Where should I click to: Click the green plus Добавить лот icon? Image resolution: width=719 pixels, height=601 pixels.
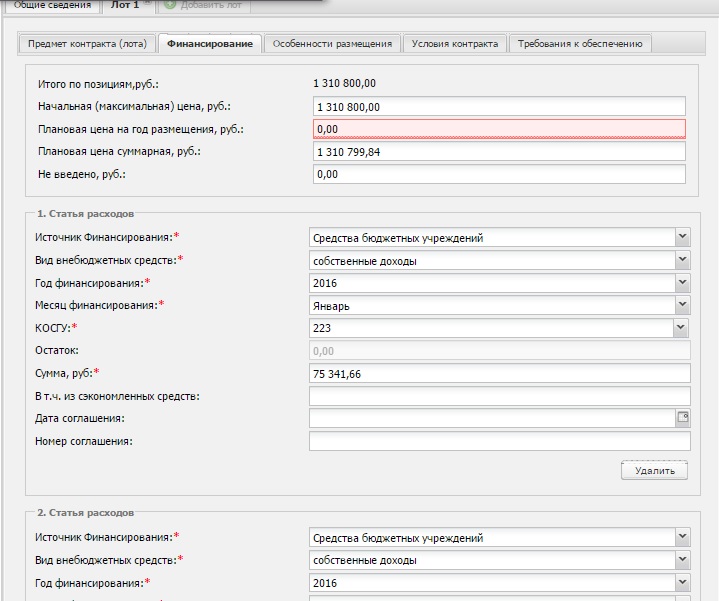point(170,6)
